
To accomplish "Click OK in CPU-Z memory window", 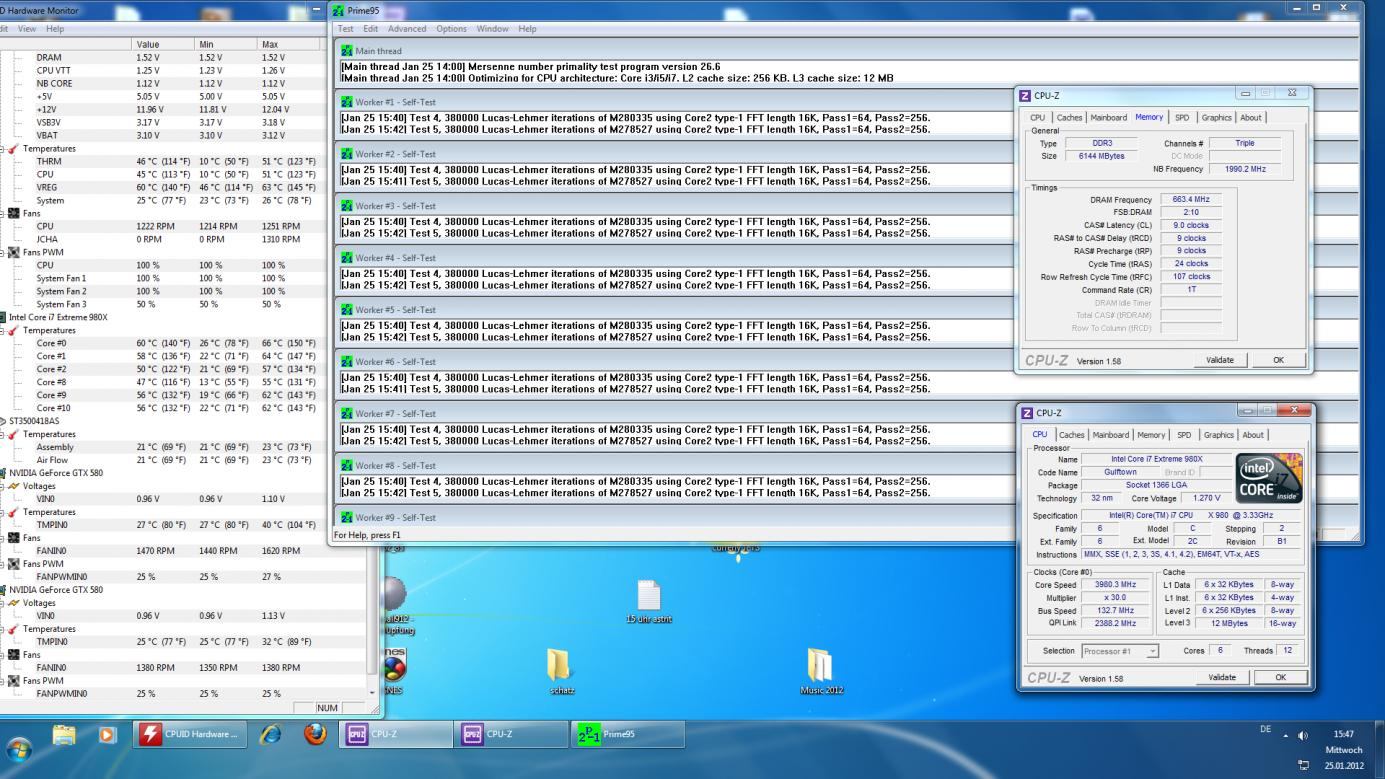I will click(x=1278, y=360).
